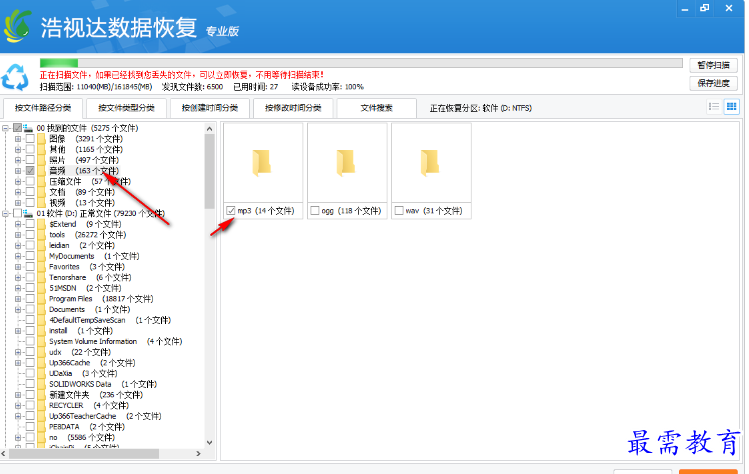Click the tree vertical scrollbar down arrow
Viewport: 749px width, 474px height.
[x=209, y=442]
